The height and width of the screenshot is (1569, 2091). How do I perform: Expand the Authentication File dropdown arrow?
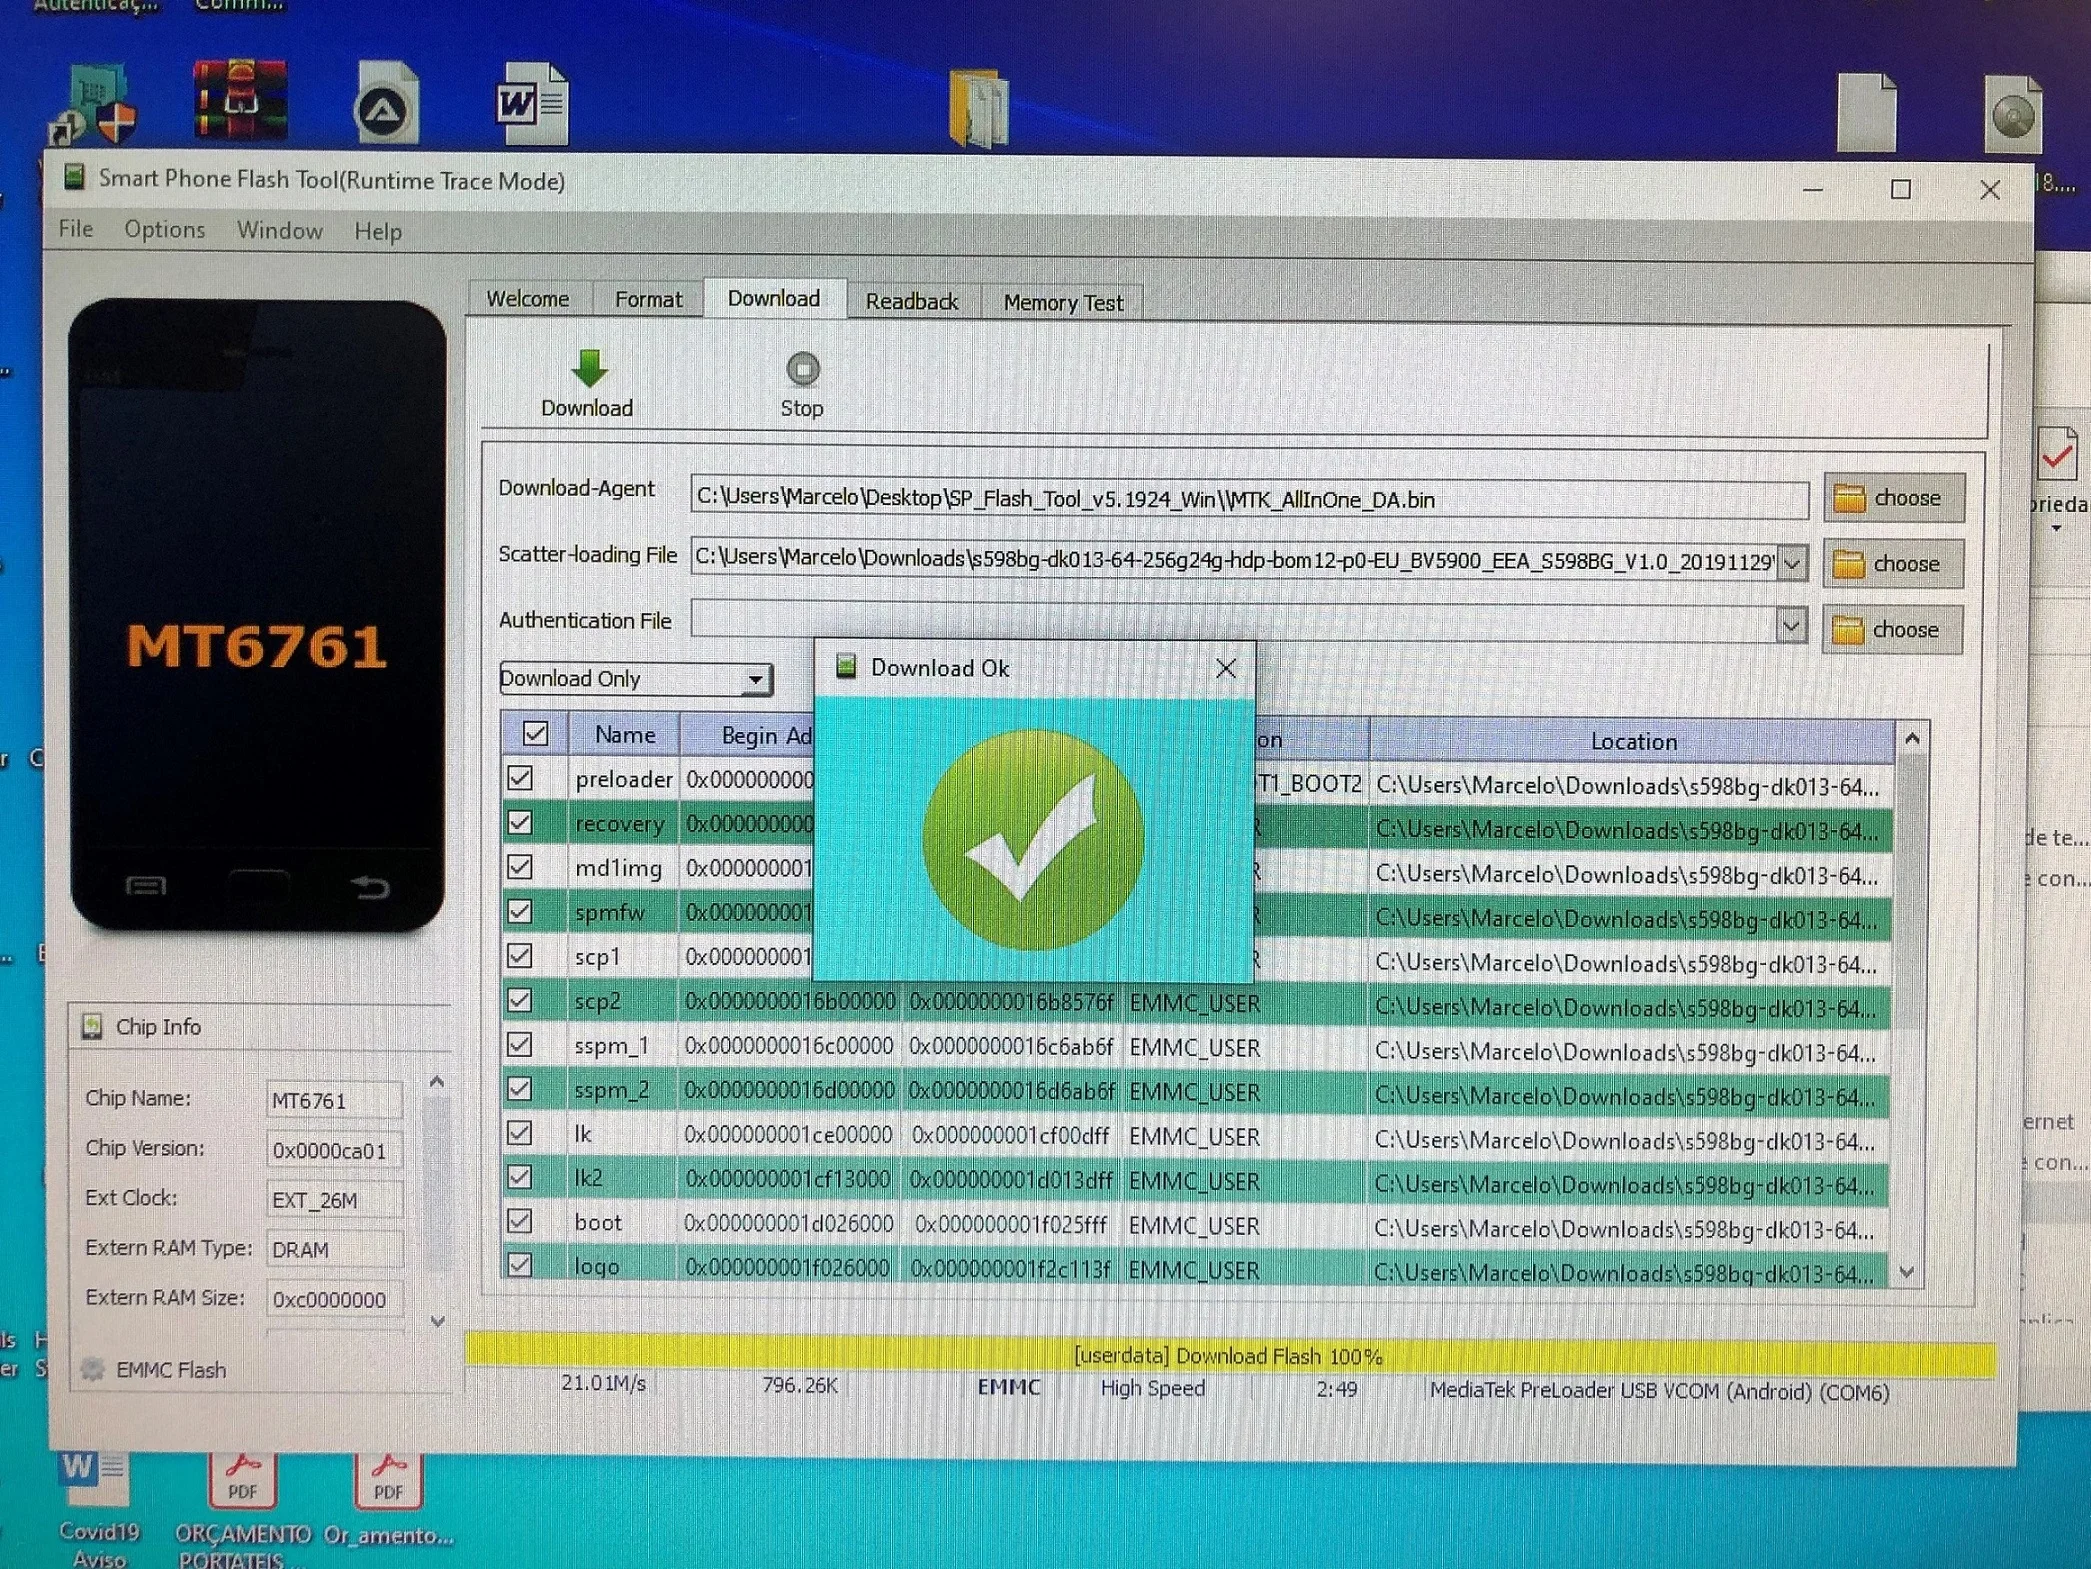(1790, 627)
